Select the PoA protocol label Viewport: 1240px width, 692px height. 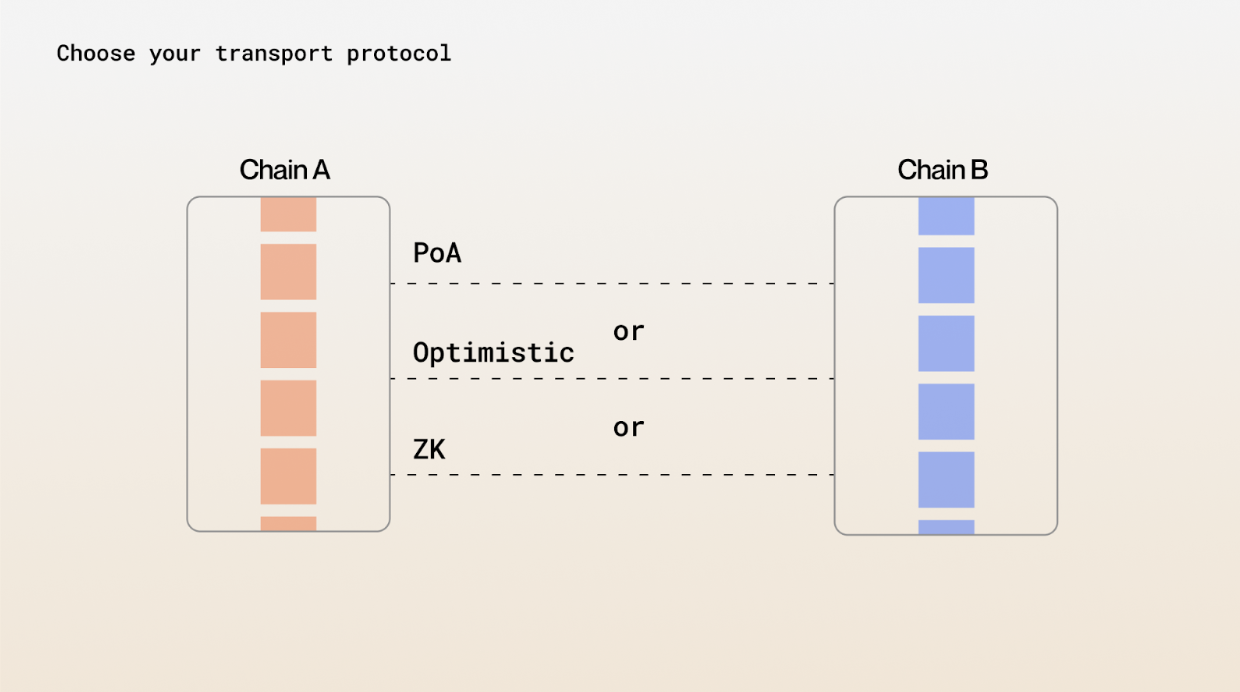[437, 253]
